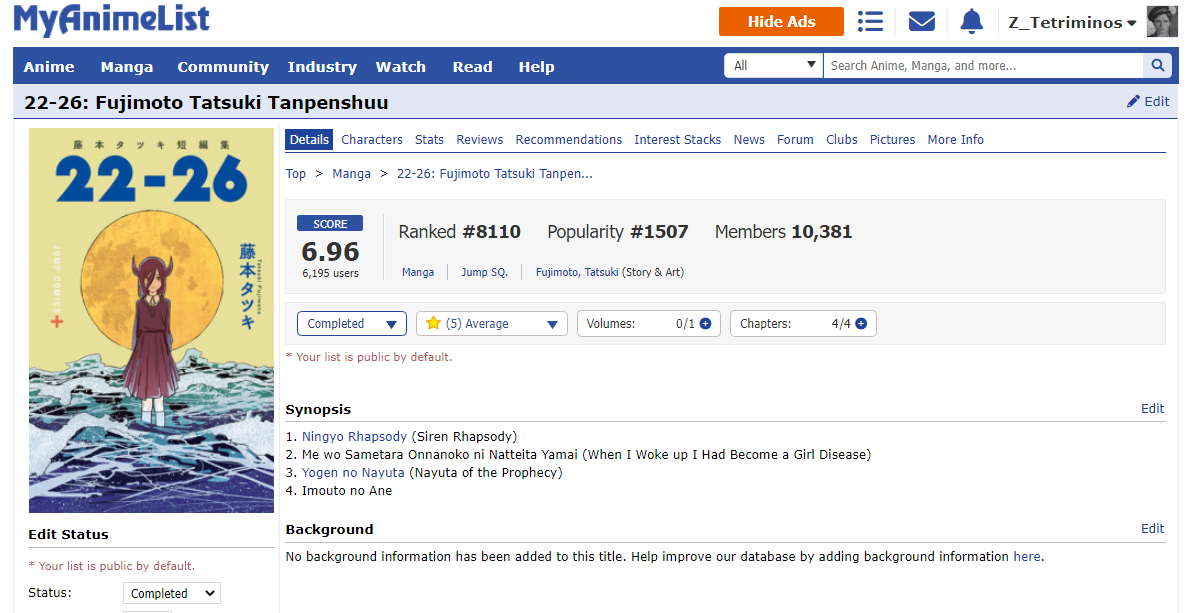
Task: Open the Anime menu
Action: point(49,67)
